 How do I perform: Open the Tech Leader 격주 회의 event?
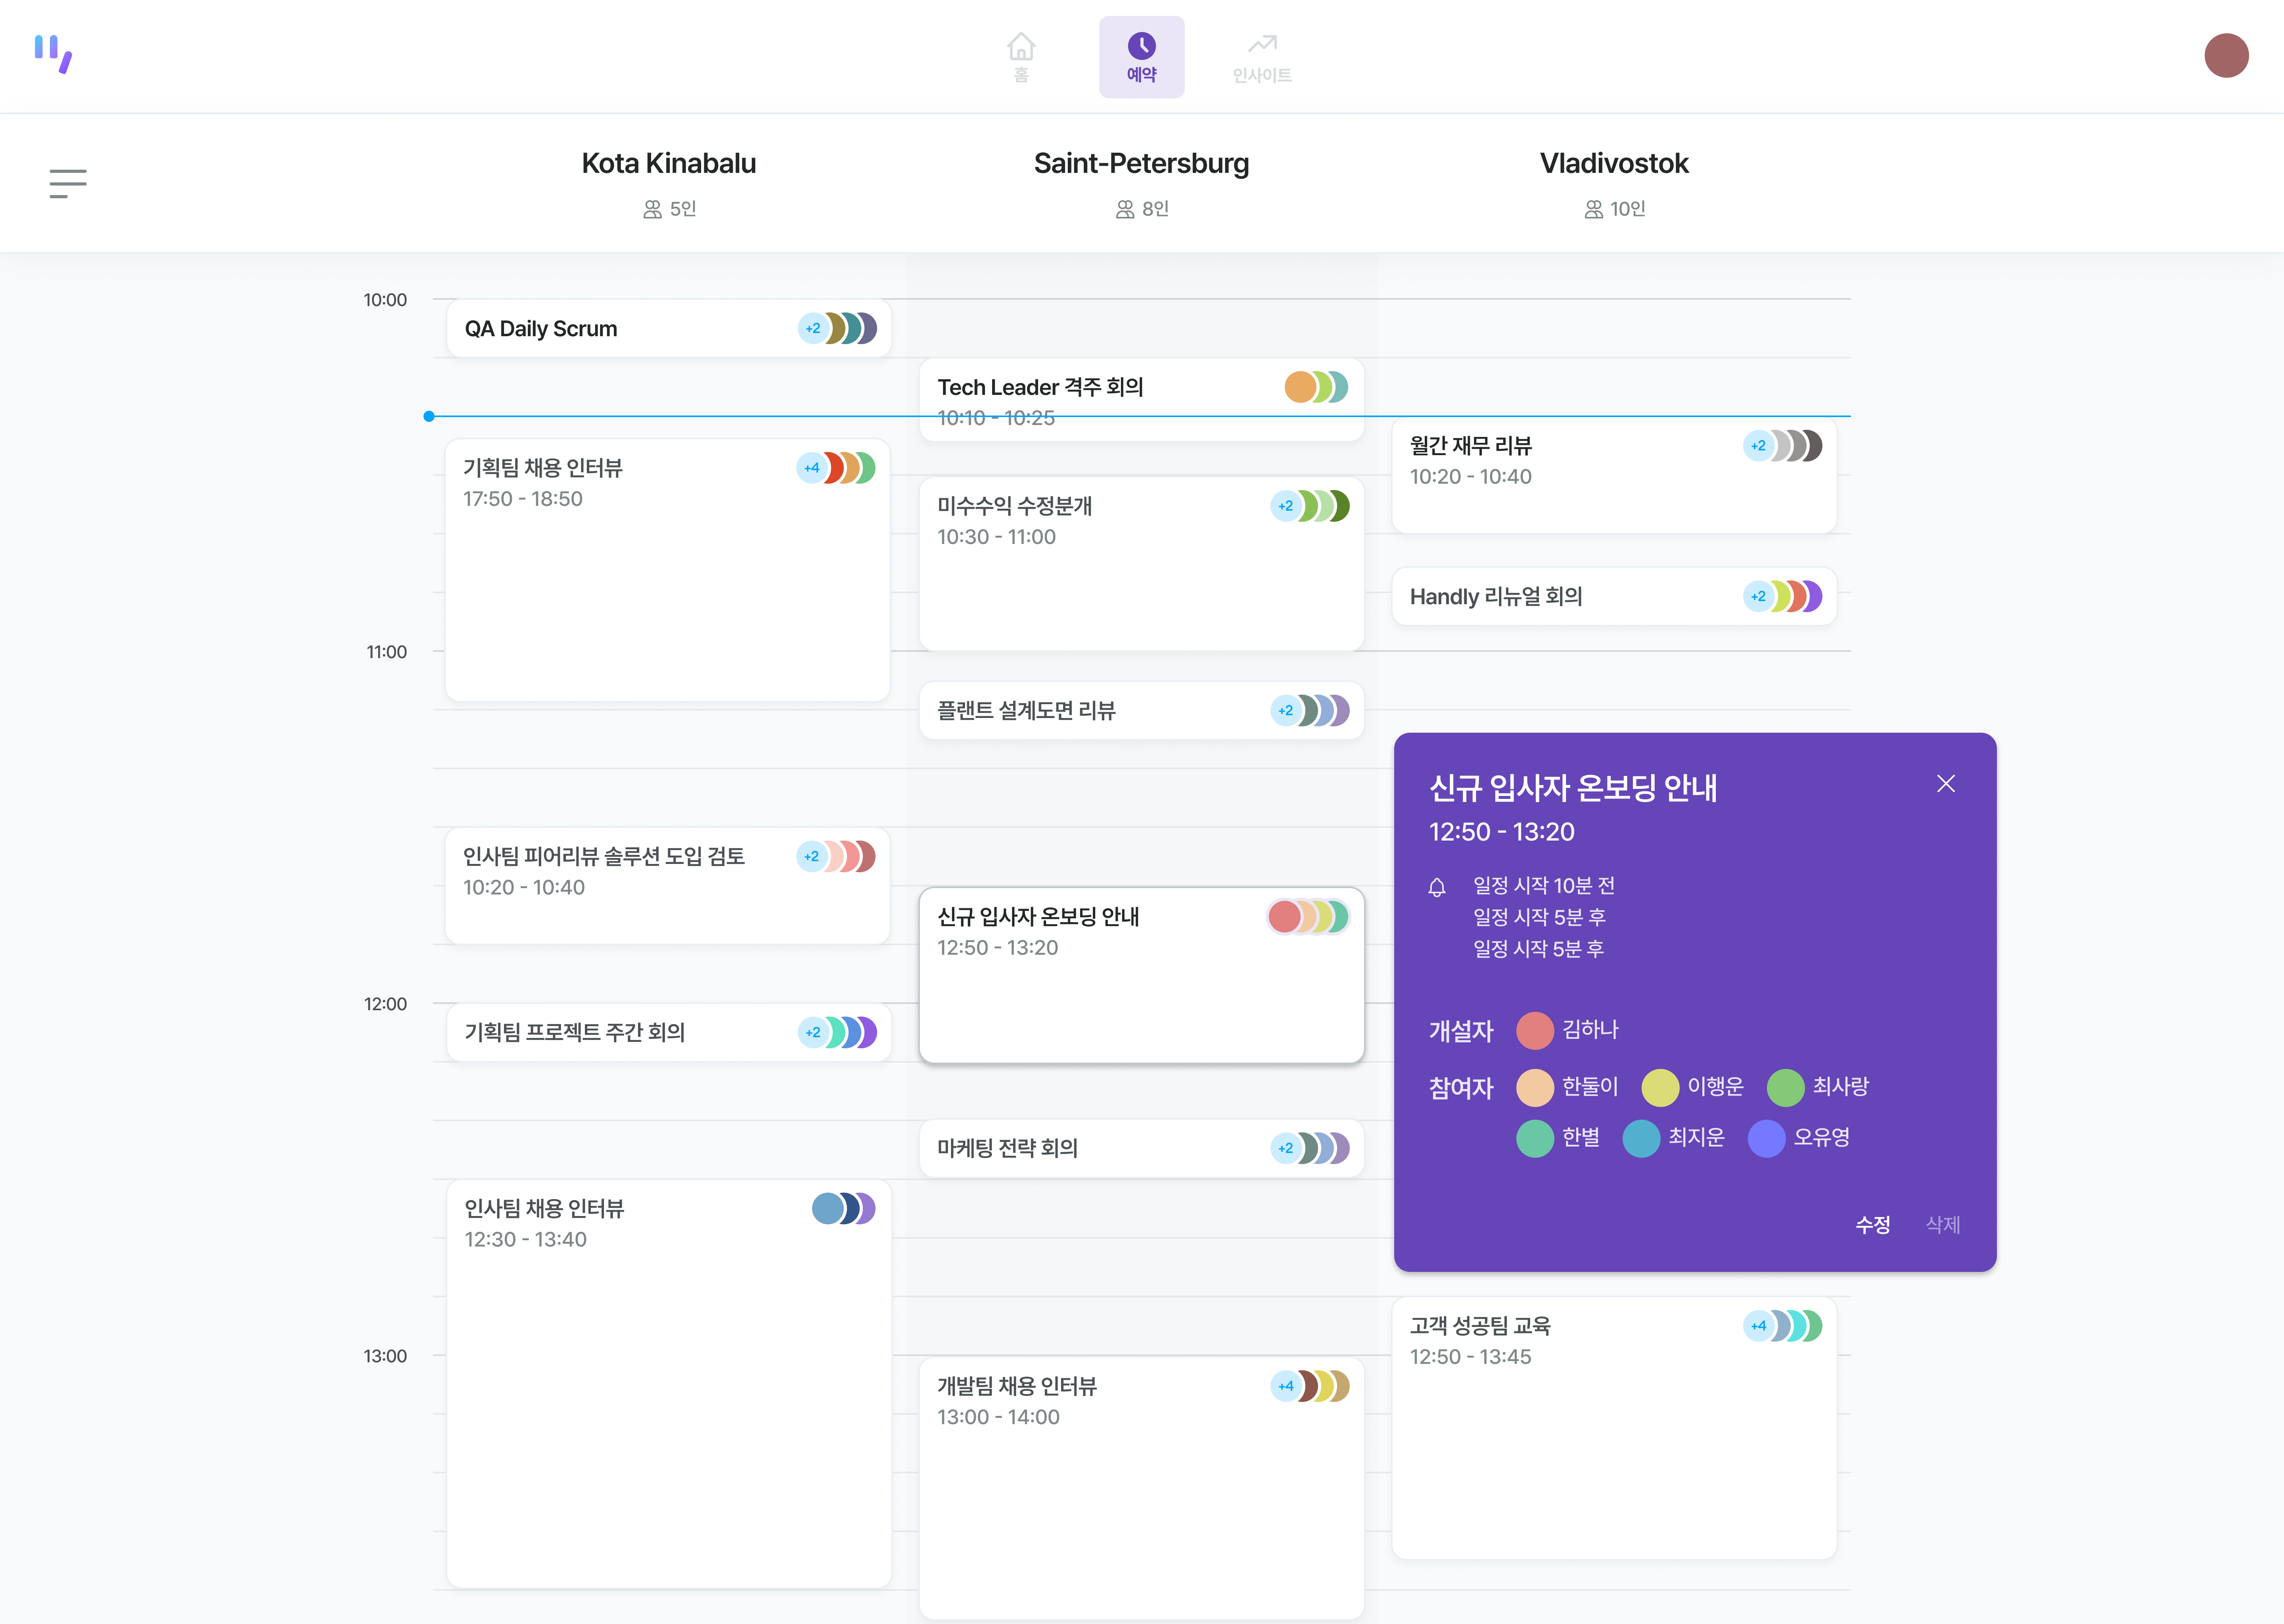click(x=1100, y=390)
